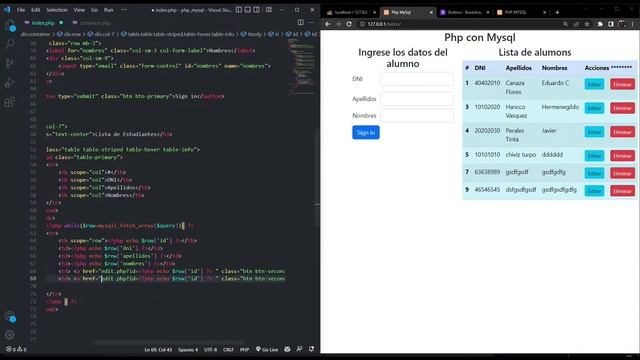Switch to index.php editor tab
The image size is (640, 360).
(43, 23)
